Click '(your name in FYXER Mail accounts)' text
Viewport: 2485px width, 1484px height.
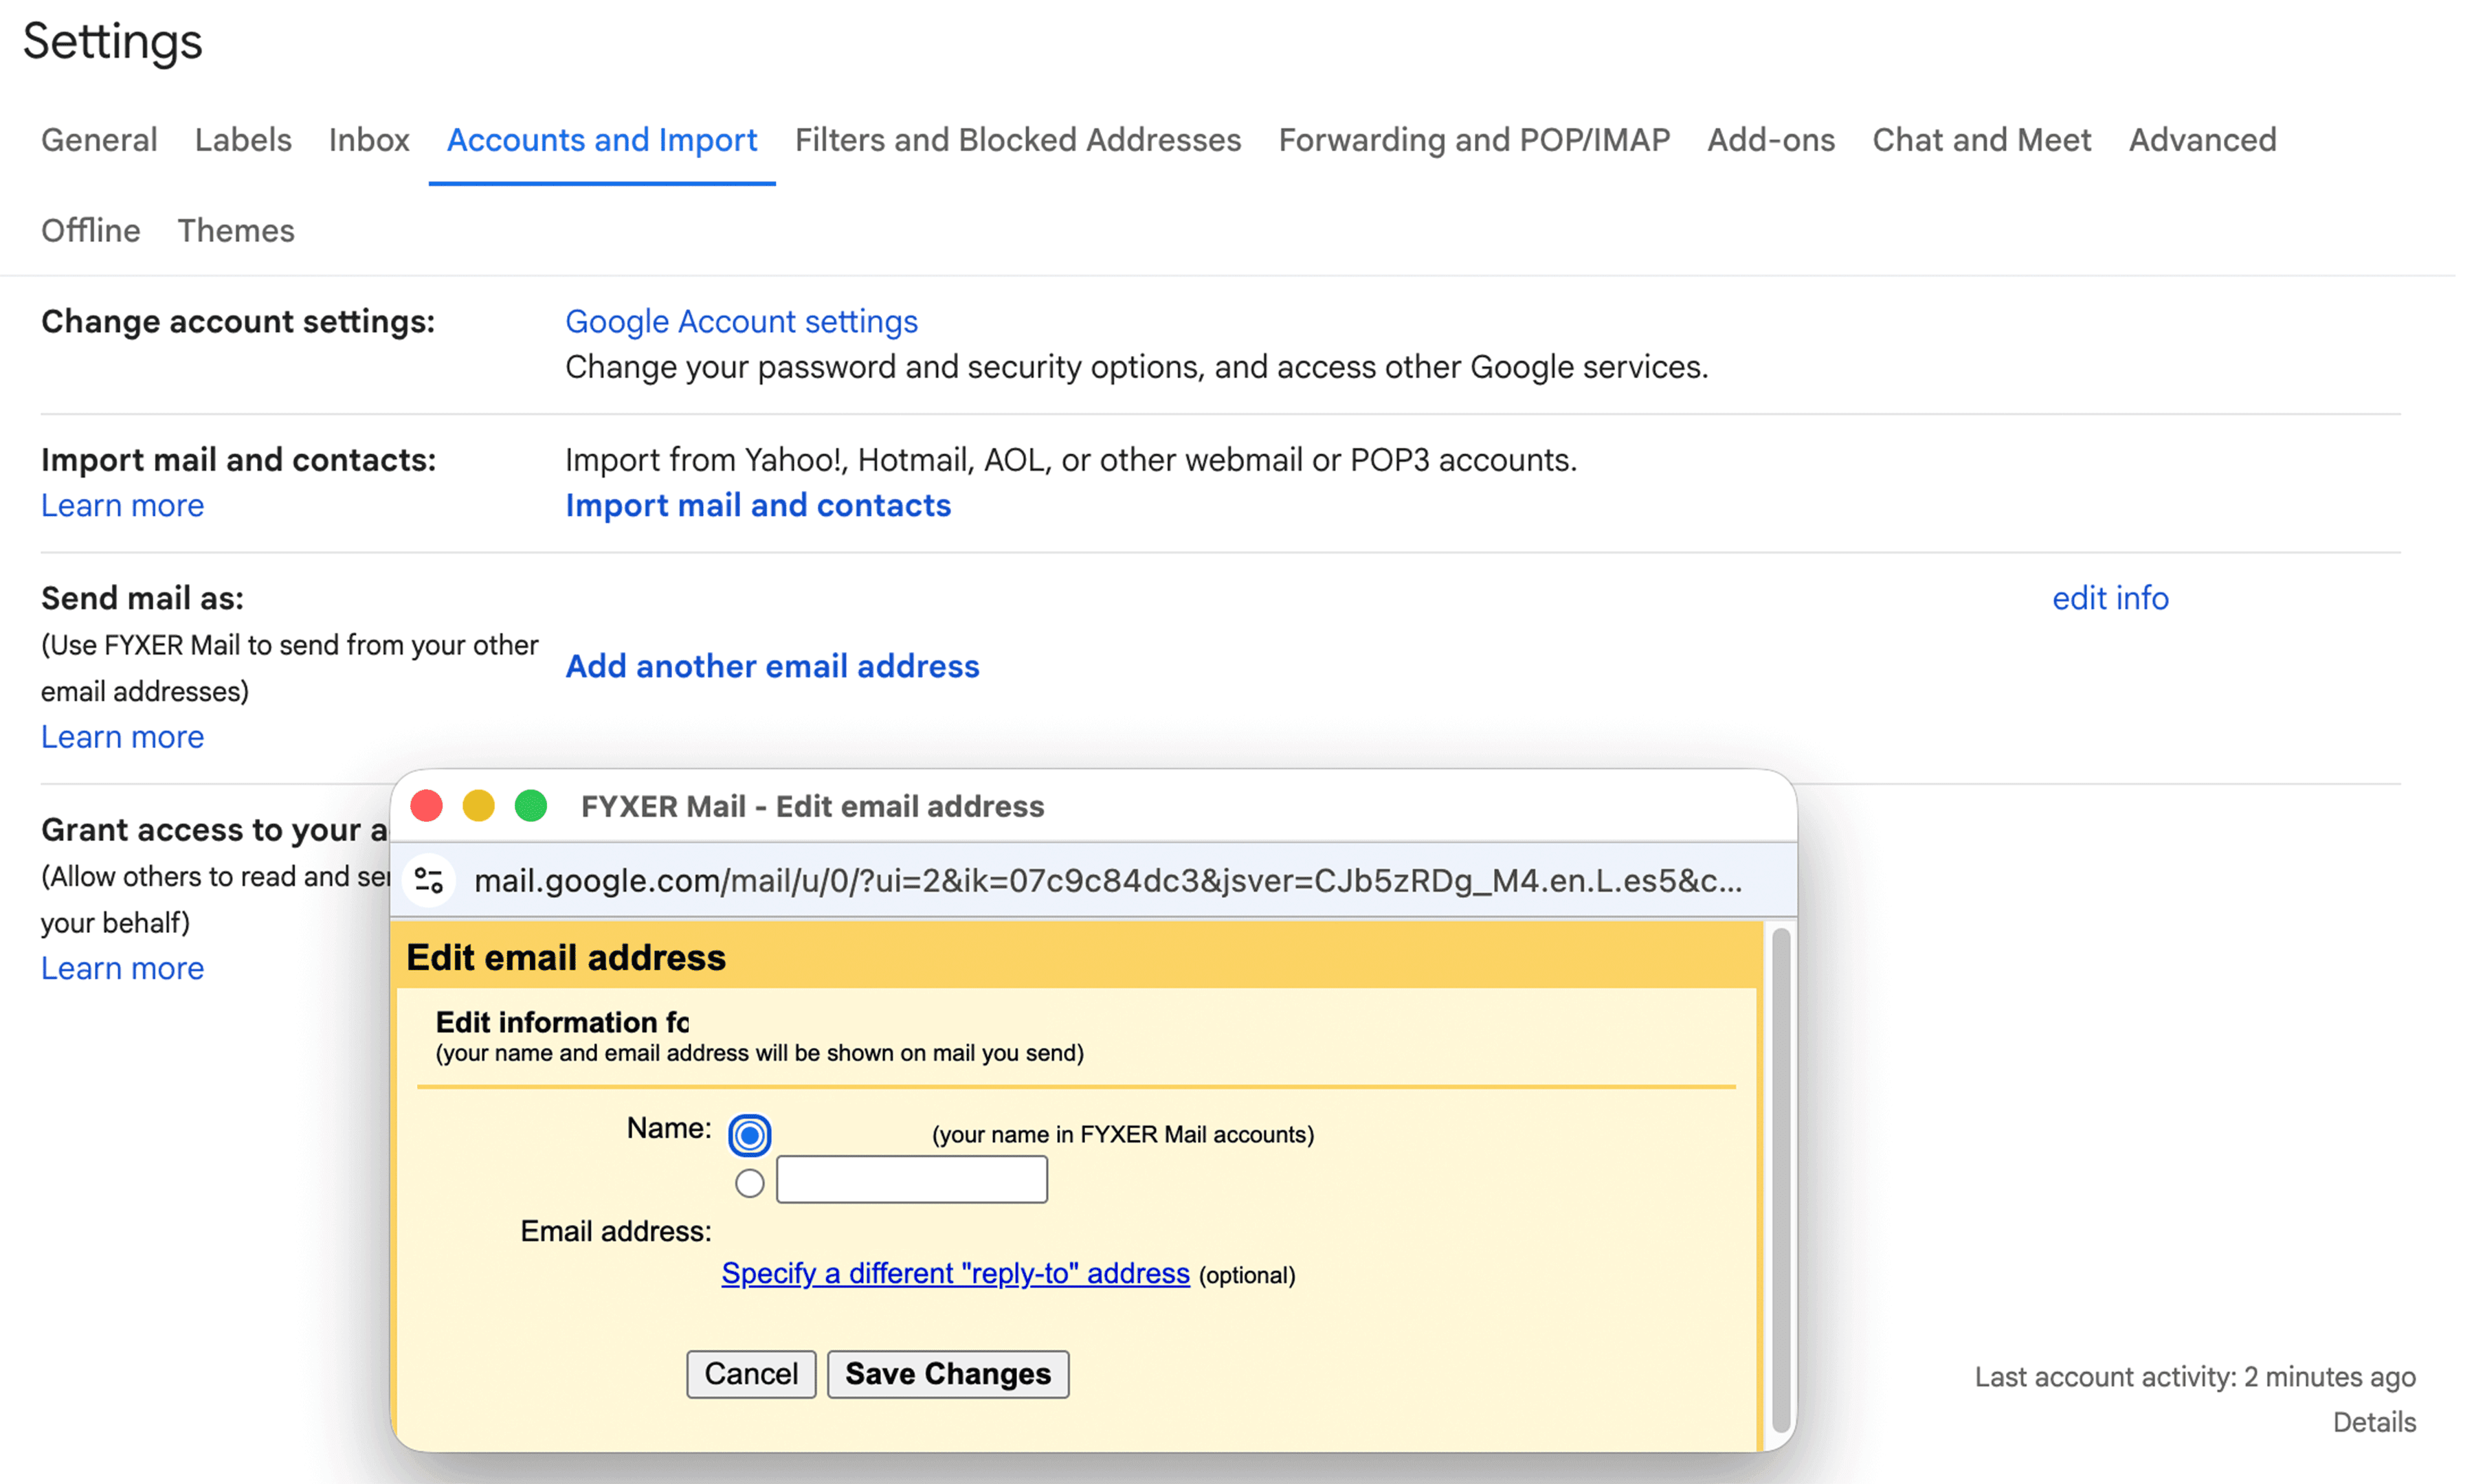tap(1123, 1135)
